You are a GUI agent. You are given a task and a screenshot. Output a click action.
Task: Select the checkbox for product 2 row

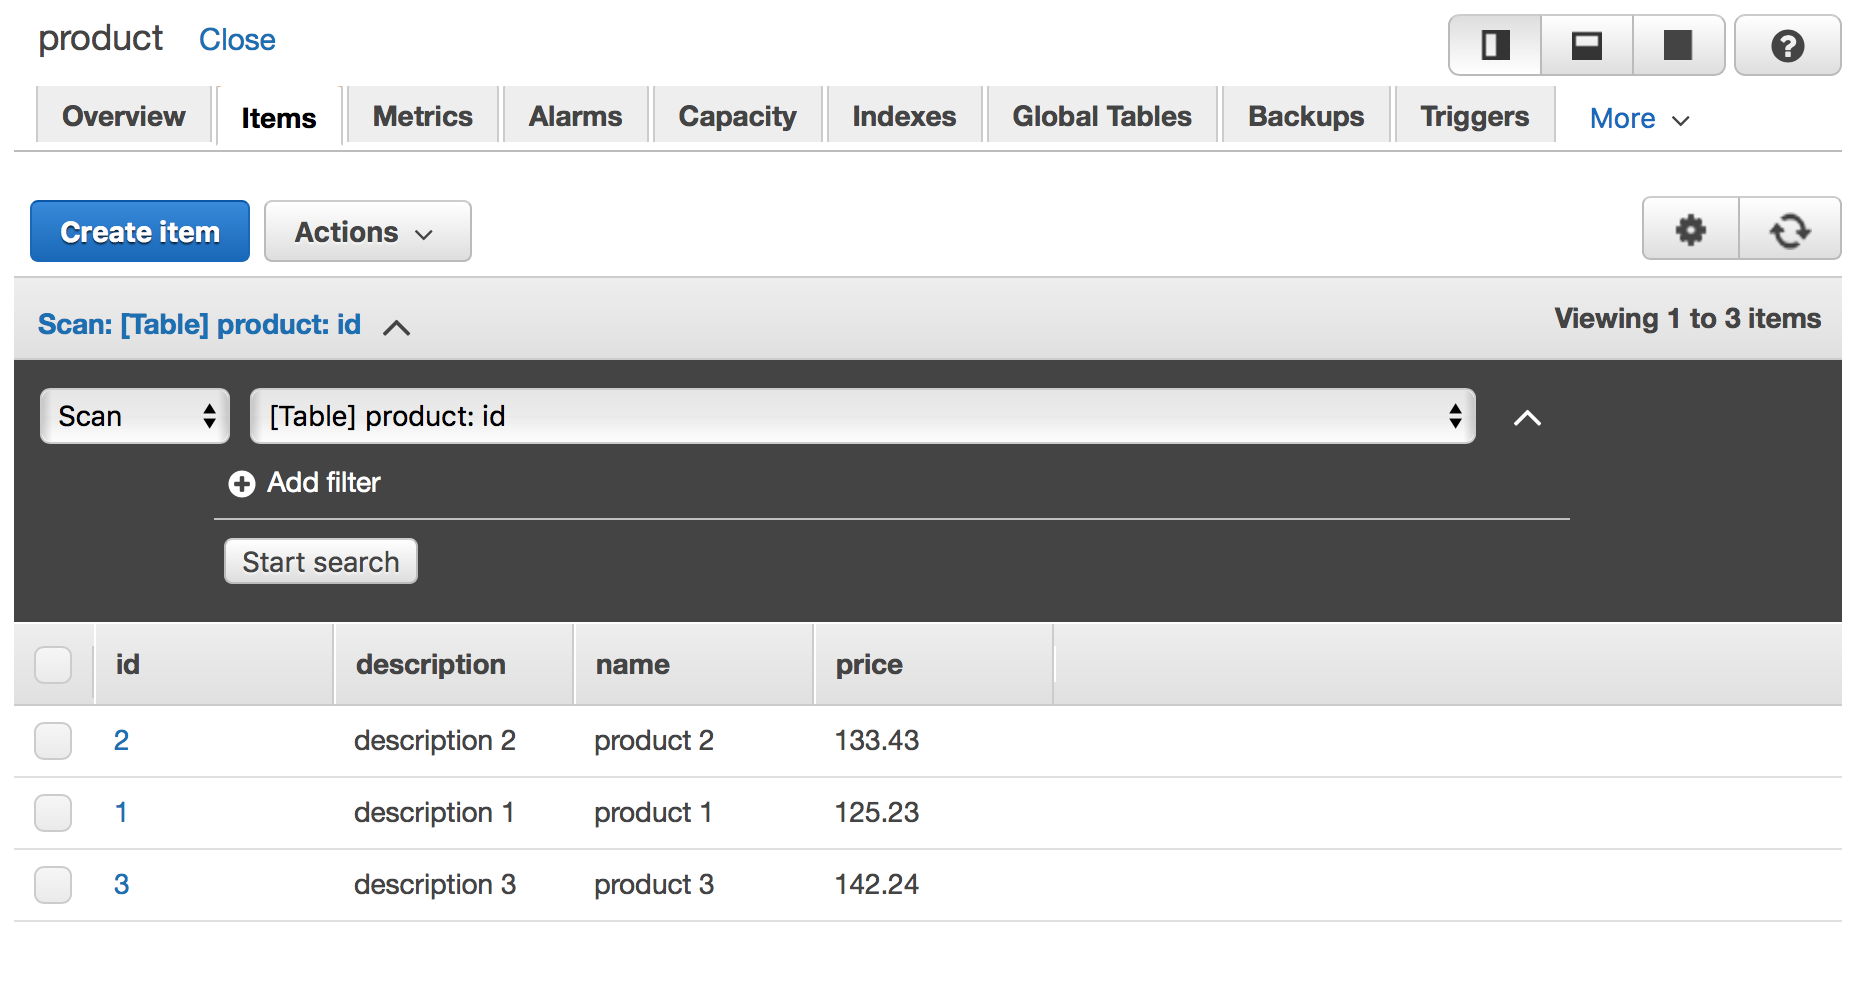click(53, 741)
